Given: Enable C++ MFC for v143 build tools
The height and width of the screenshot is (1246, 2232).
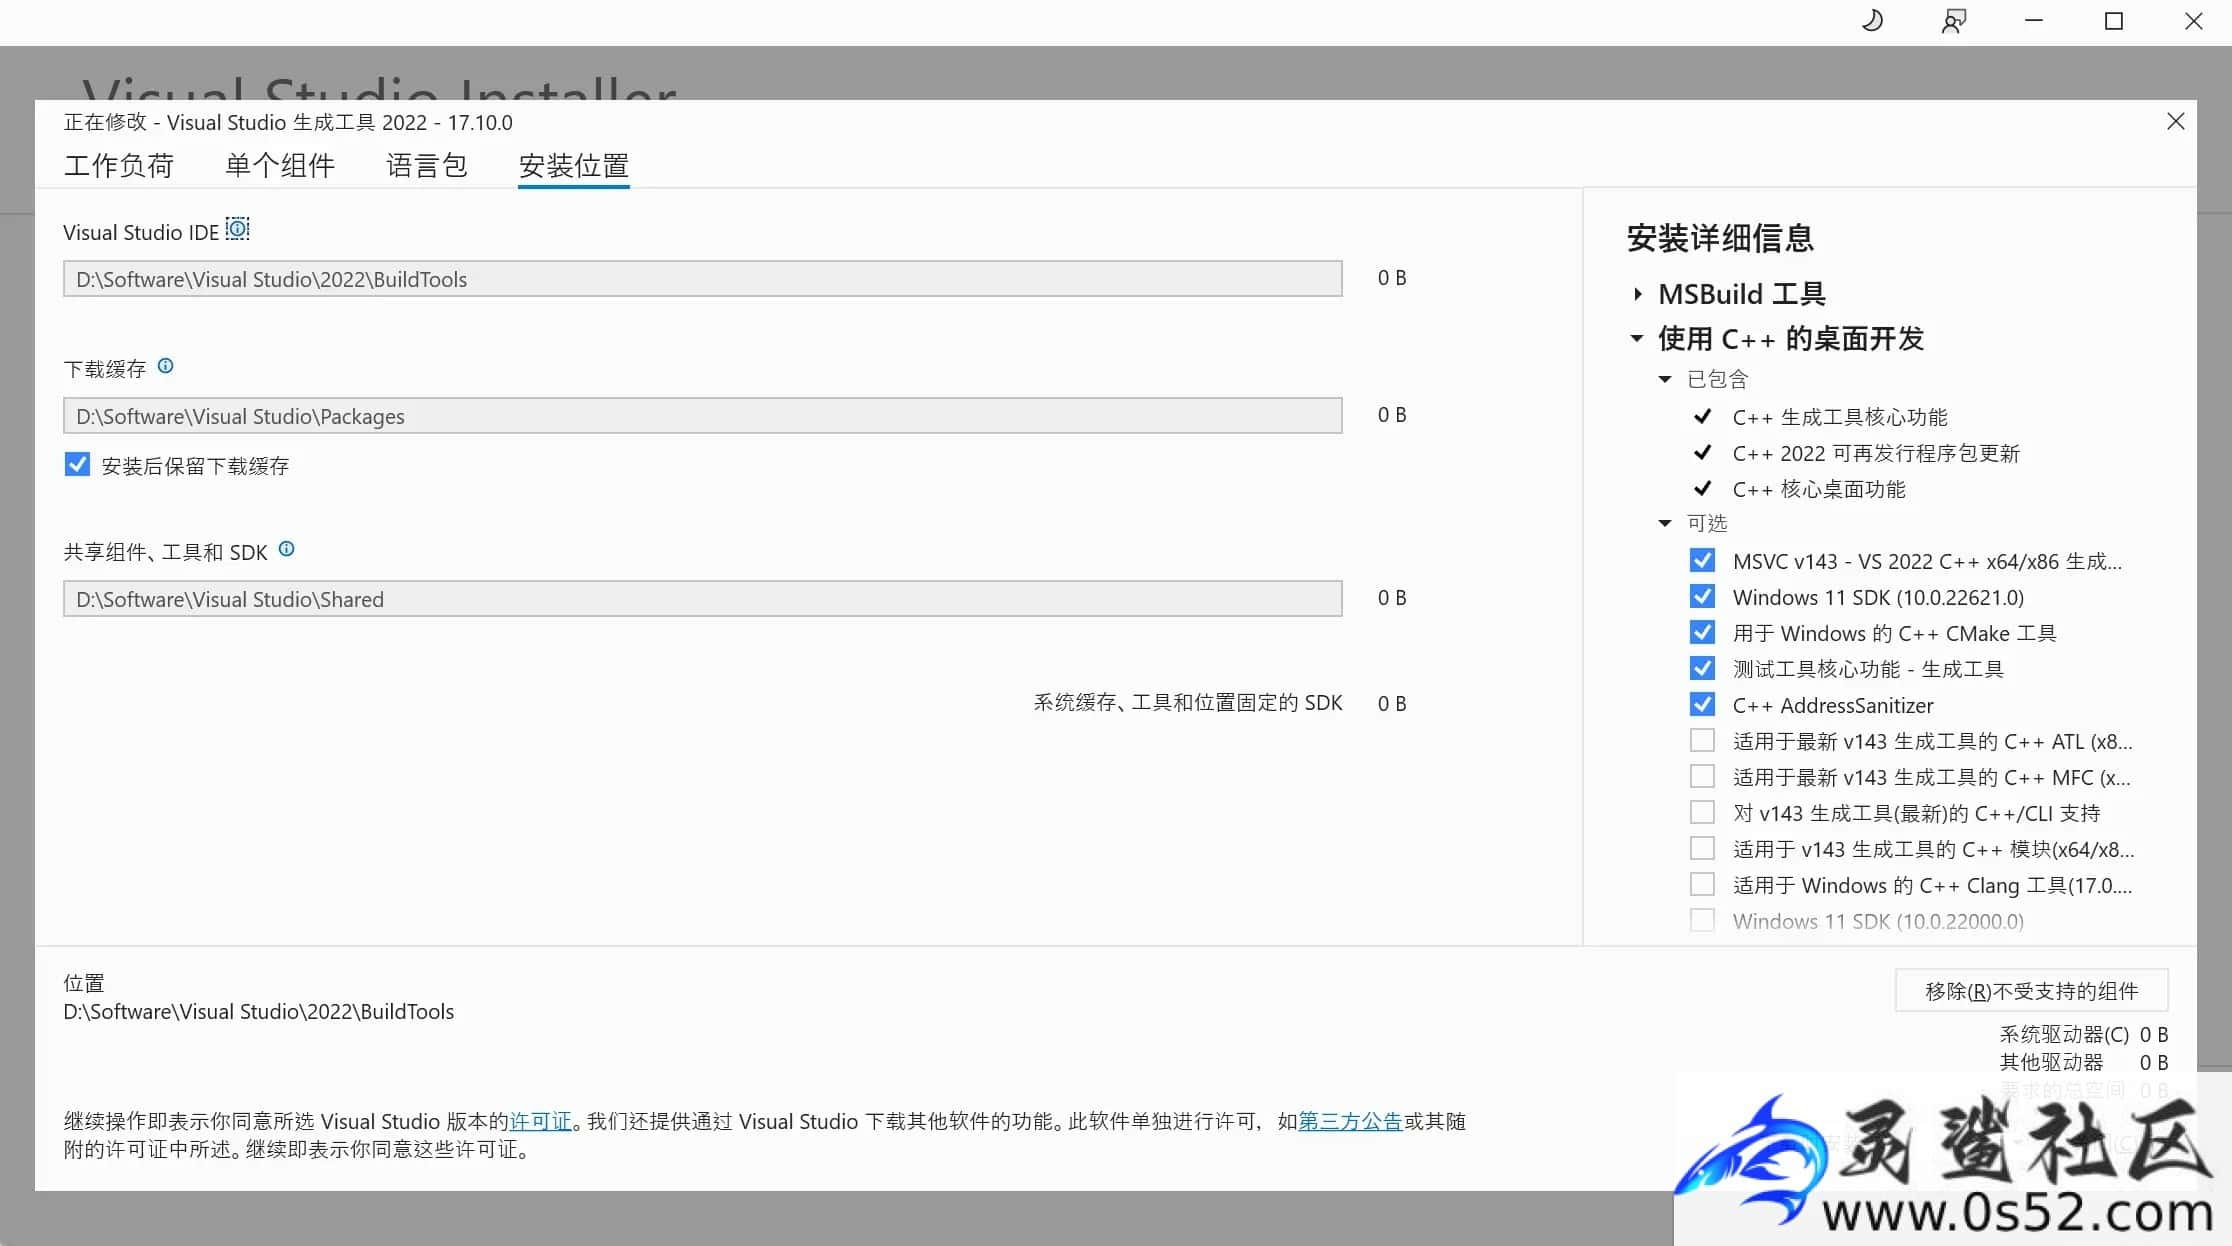Looking at the screenshot, I should [x=1702, y=776].
